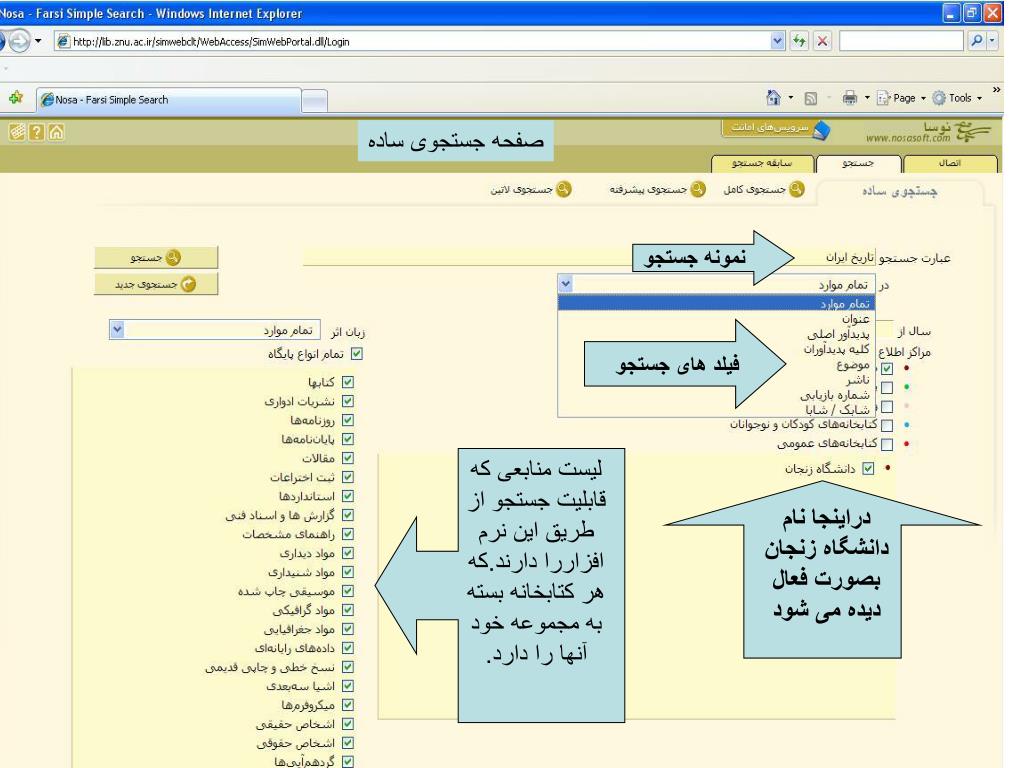This screenshot has width=1024, height=768.
Task: Open جستجوی لاتین search mode
Action: tap(531, 189)
